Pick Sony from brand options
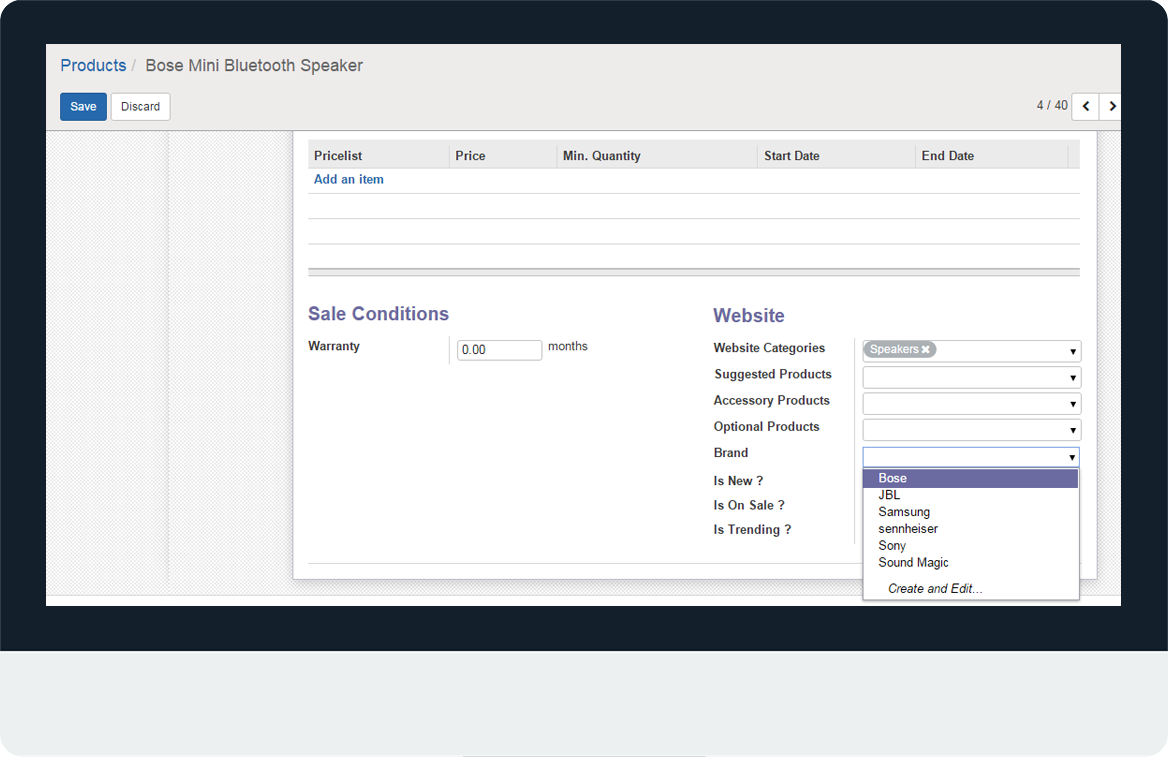 (x=971, y=546)
